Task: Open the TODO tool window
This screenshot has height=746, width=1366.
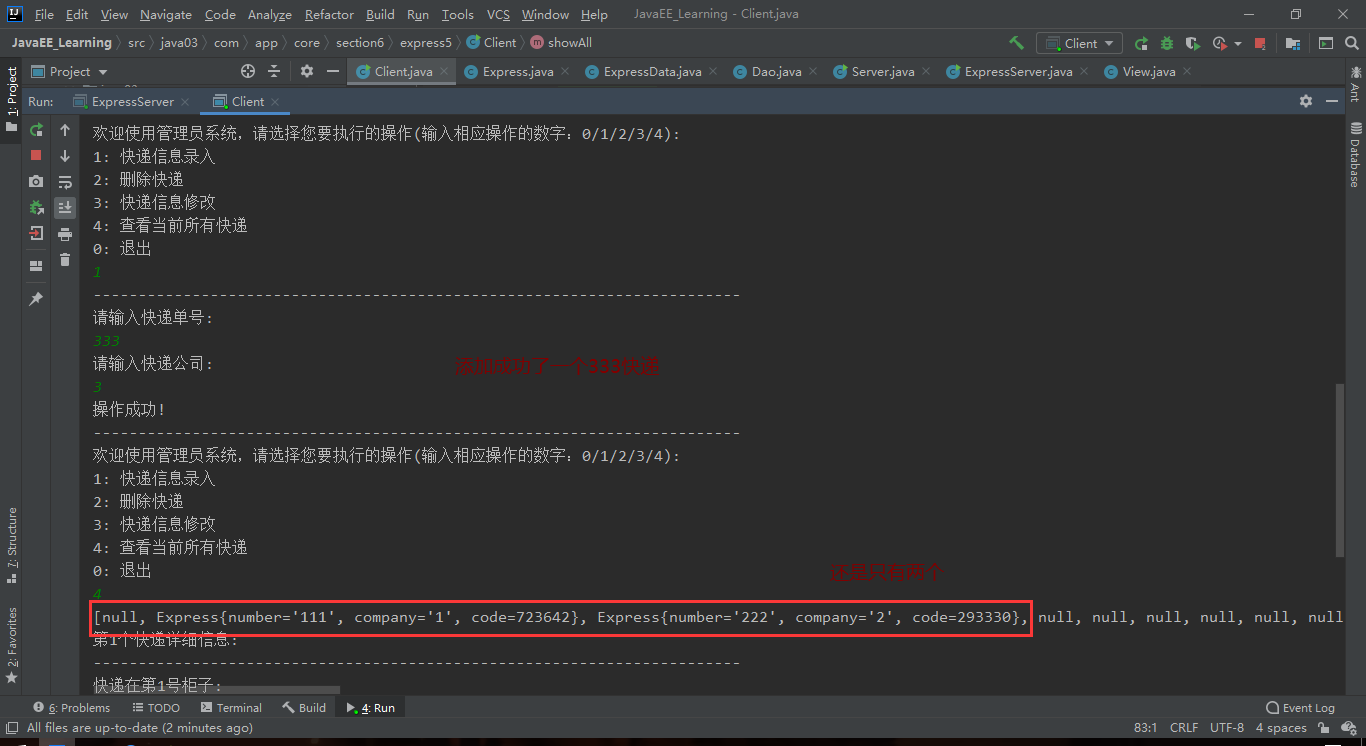Action: (x=156, y=707)
